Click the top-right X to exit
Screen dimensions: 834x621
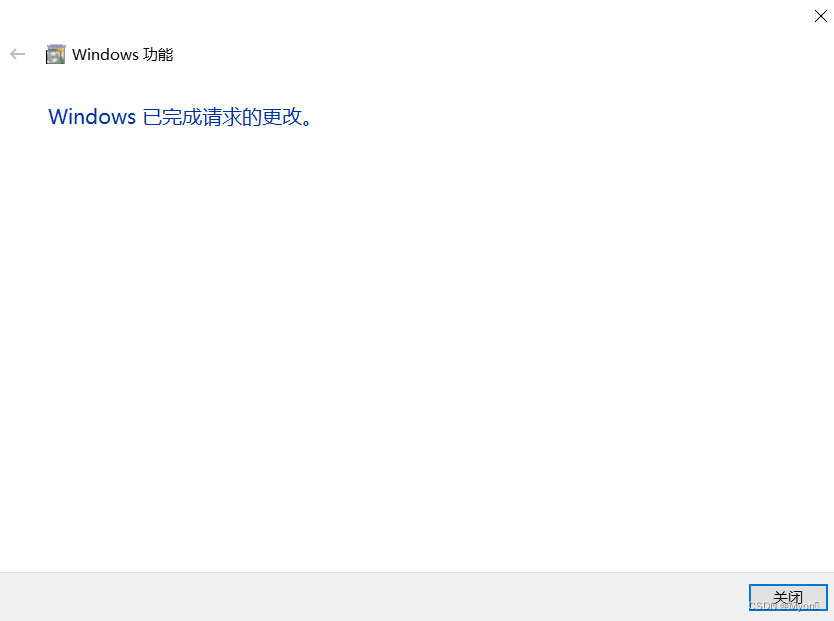point(821,16)
